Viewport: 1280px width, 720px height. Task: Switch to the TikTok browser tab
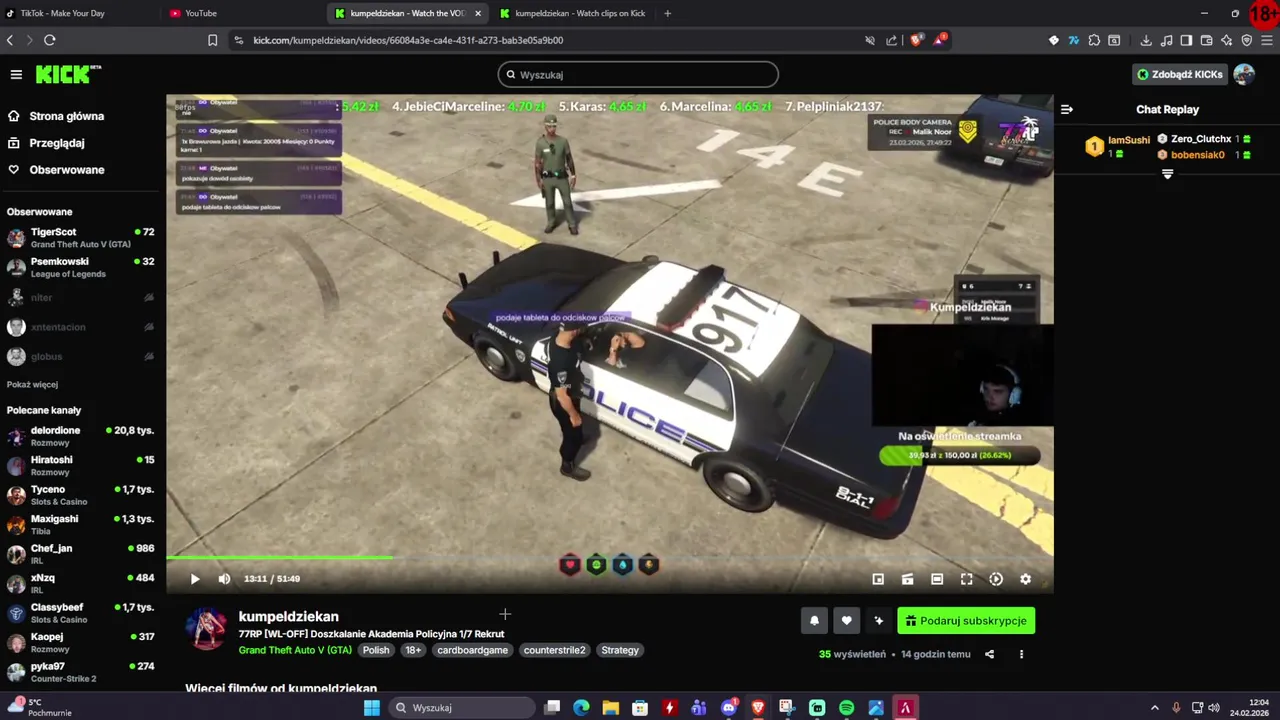pos(80,13)
